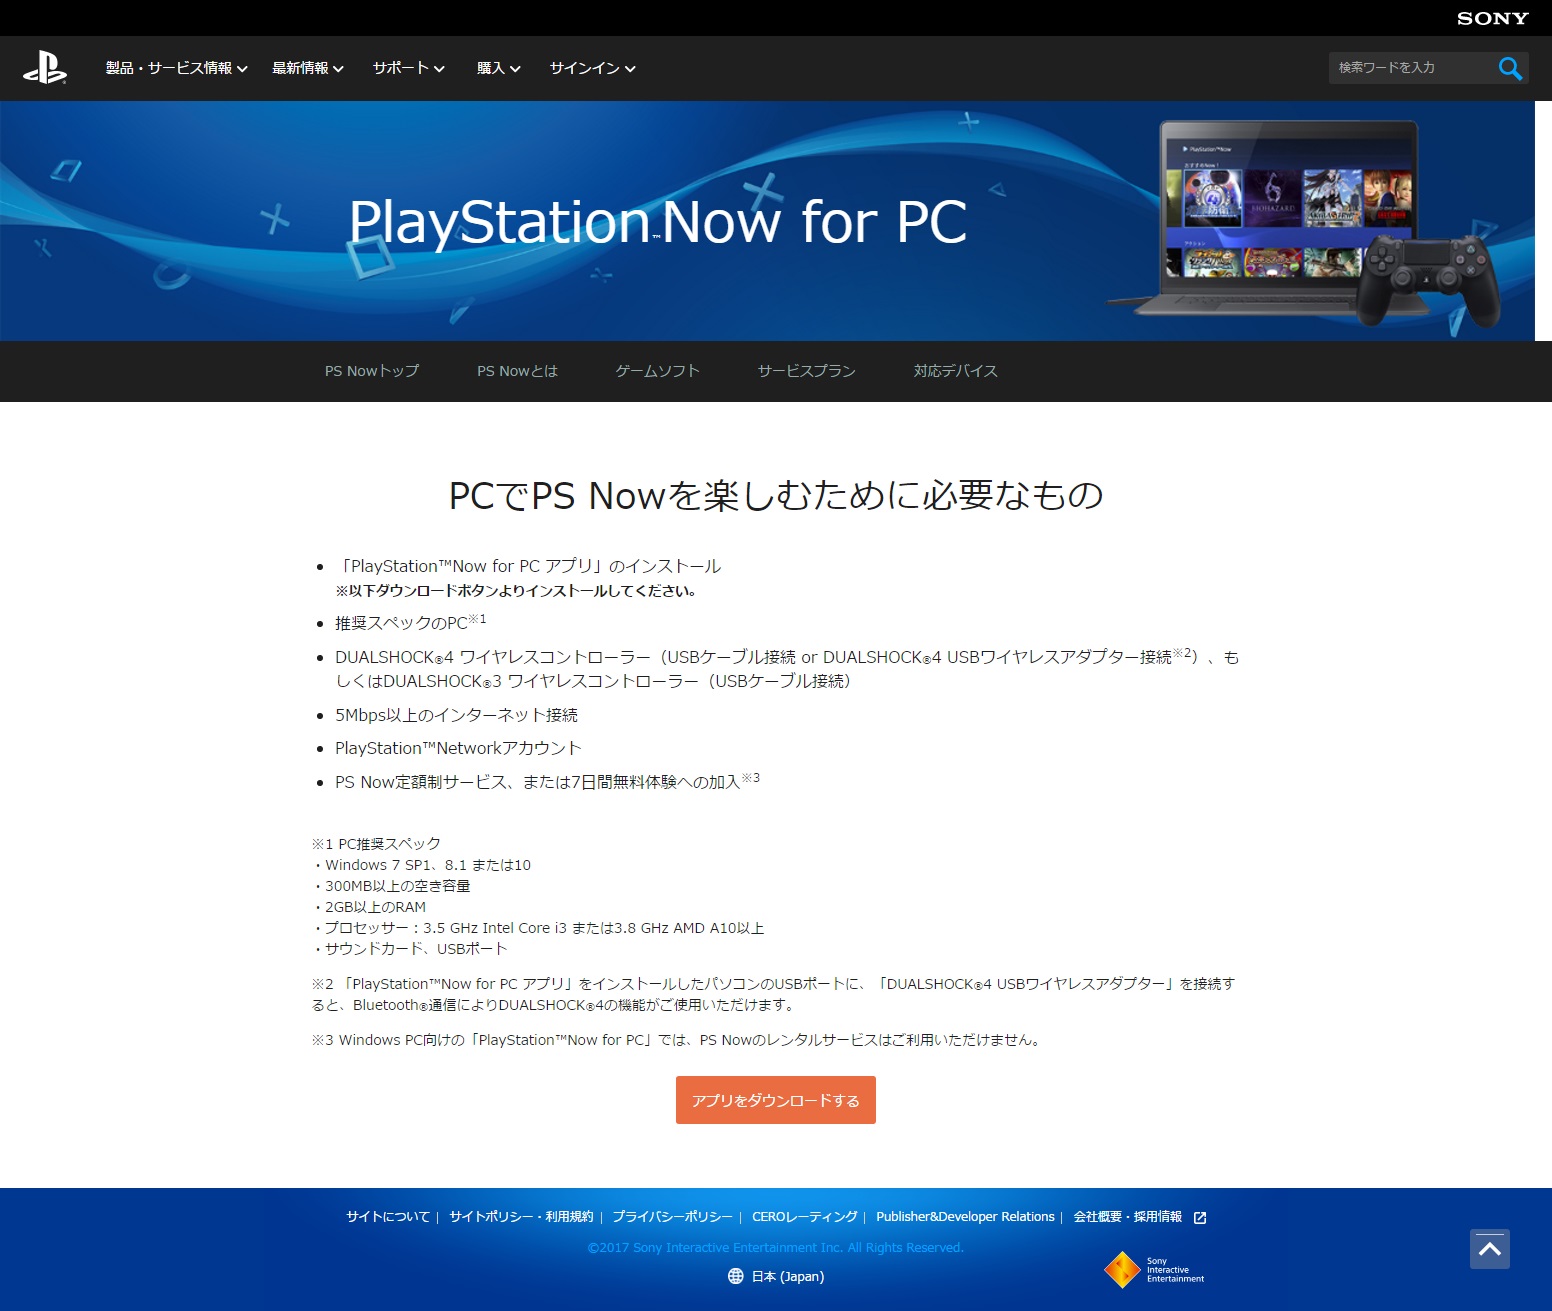Open the 購入 dropdown menu

pos(499,68)
